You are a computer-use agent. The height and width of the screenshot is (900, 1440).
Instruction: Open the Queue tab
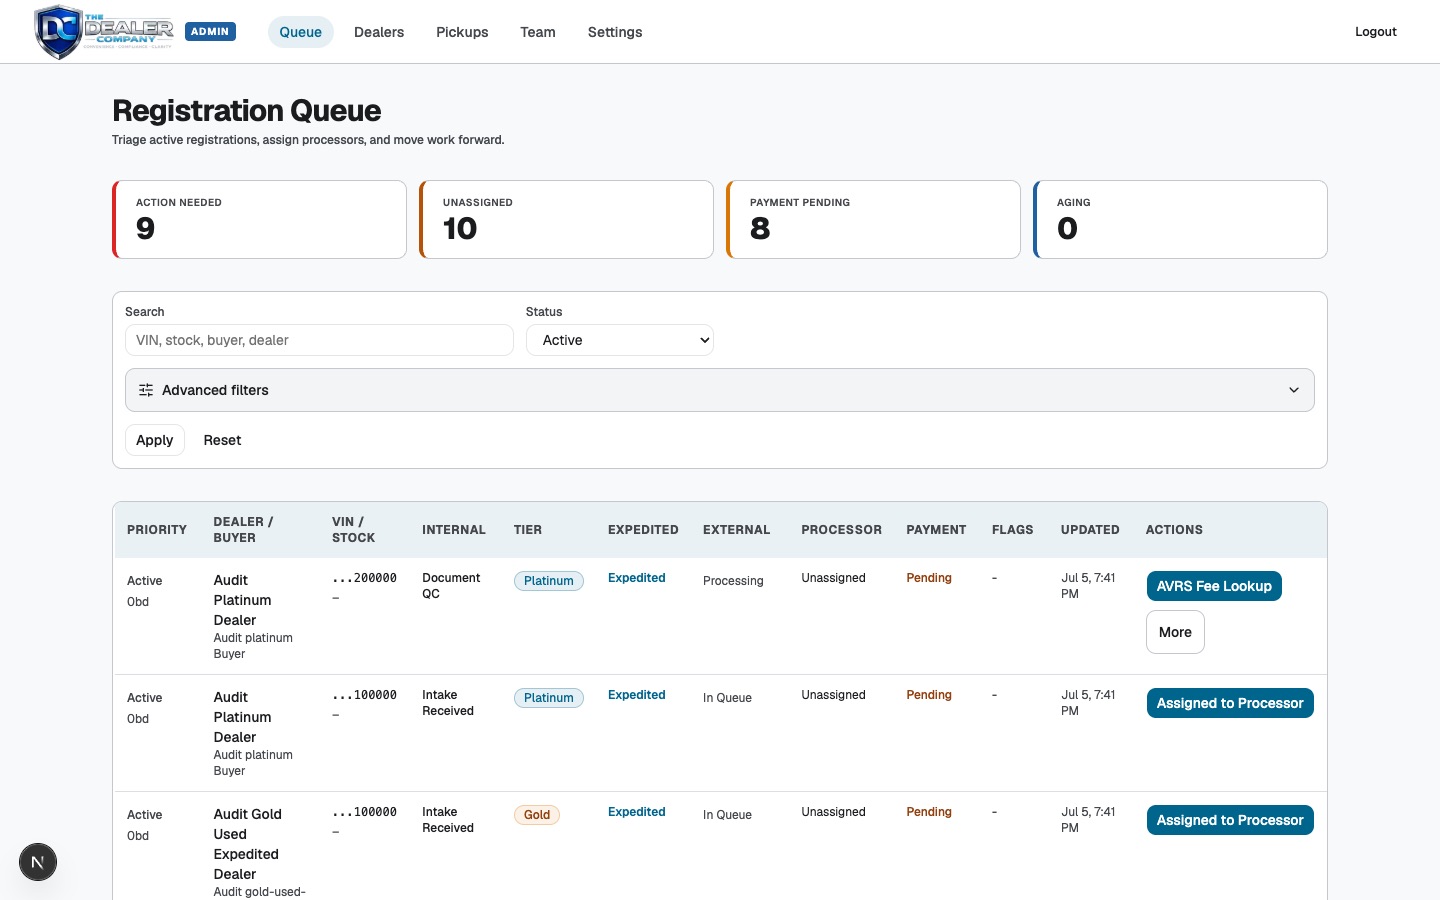(x=300, y=32)
